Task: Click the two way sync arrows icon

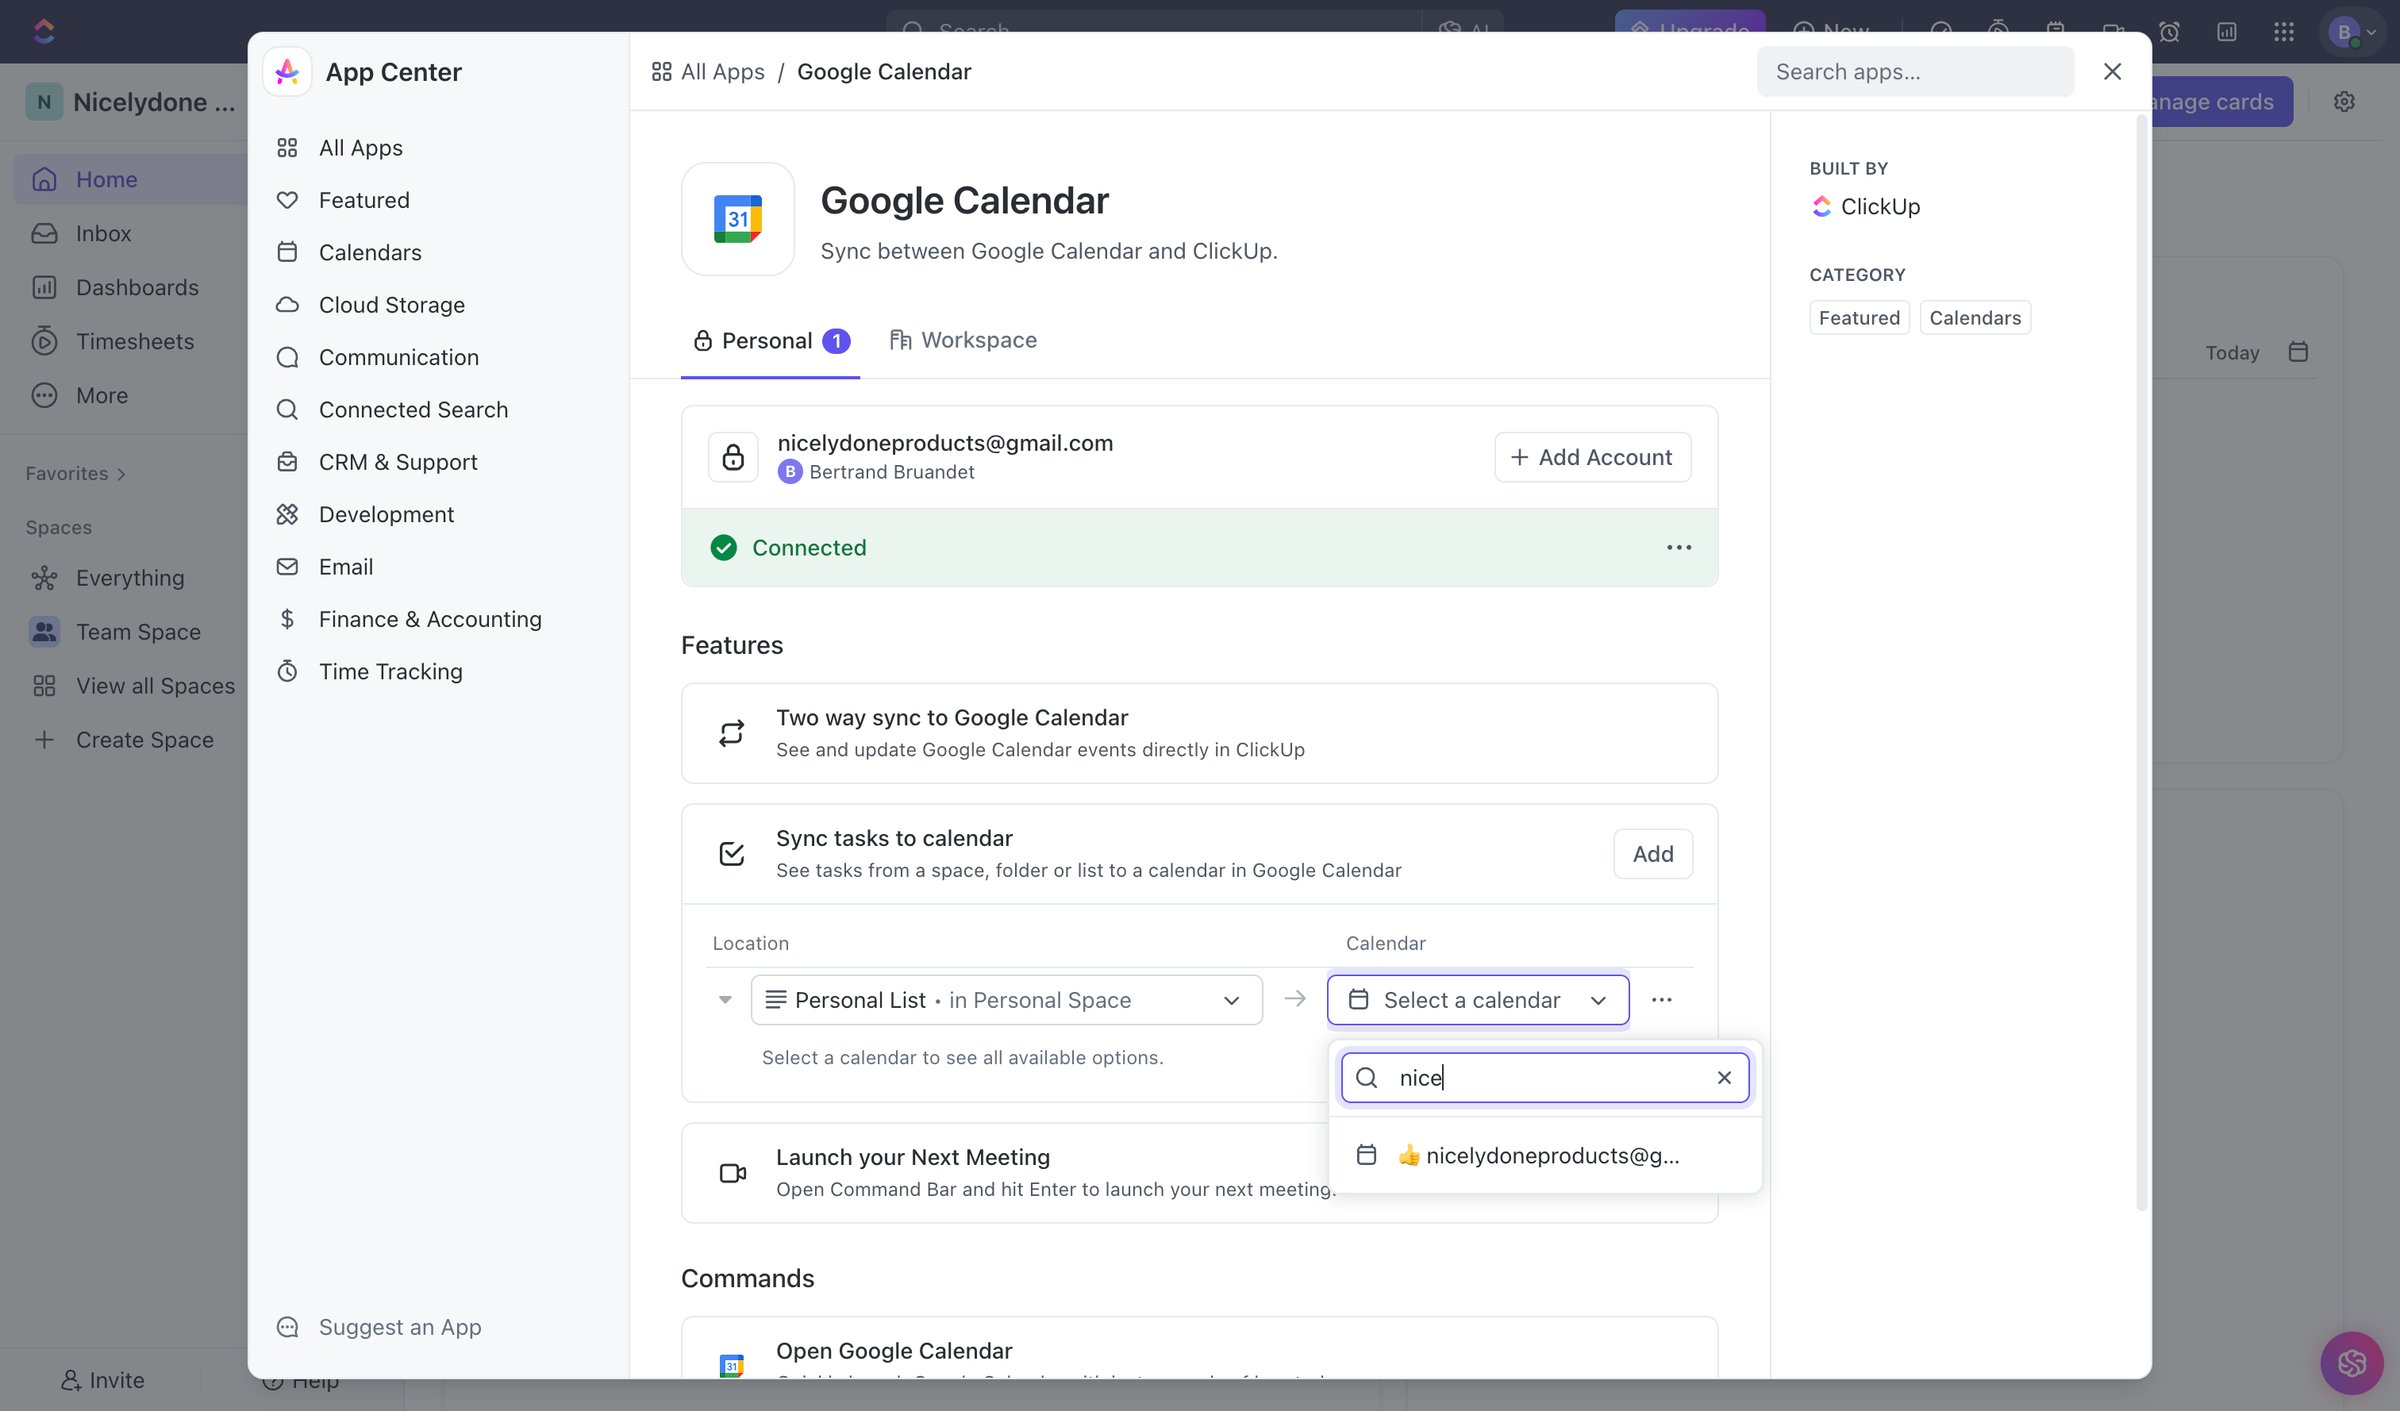Action: coord(732,733)
